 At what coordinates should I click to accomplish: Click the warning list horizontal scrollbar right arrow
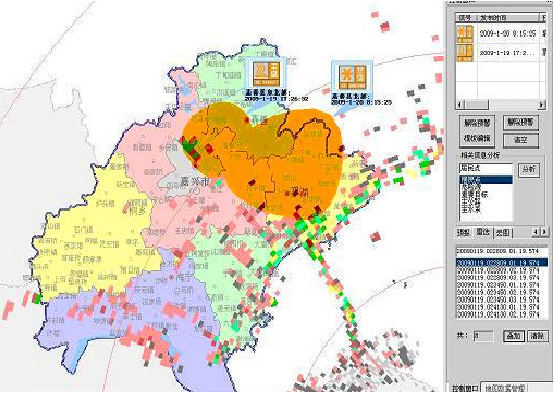541,105
